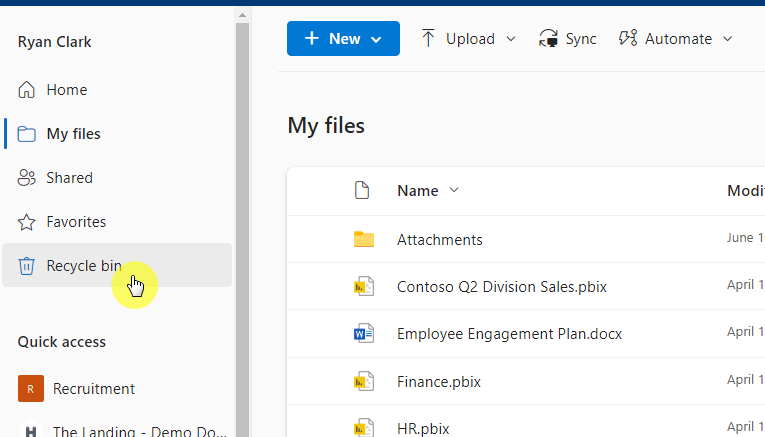Click the Ryan Clark name heading

(x=55, y=42)
